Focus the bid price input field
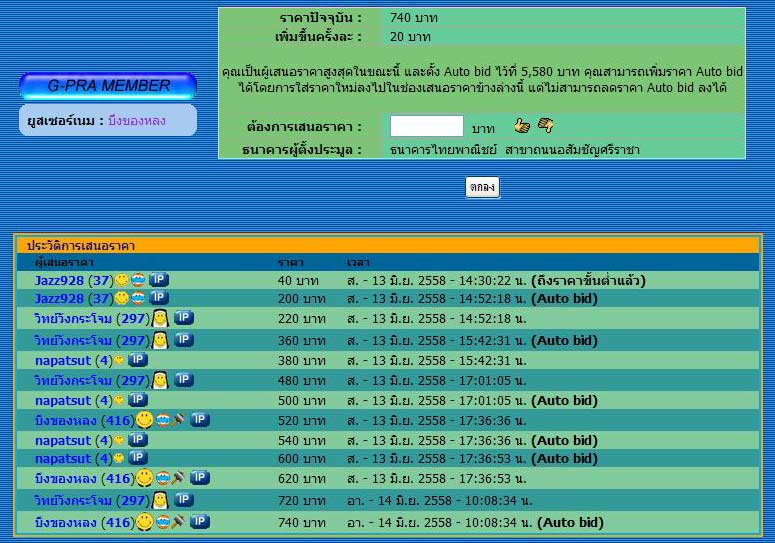 coord(426,127)
